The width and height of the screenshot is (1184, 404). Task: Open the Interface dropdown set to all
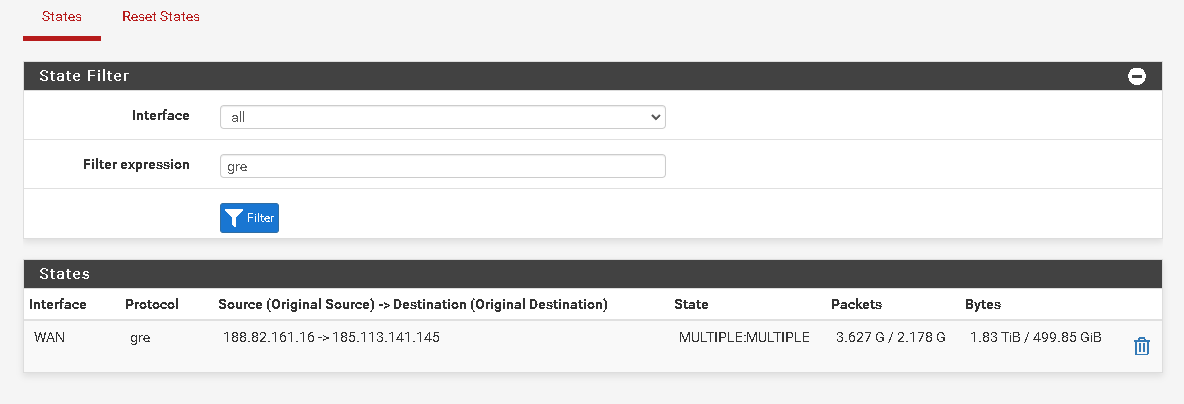442,117
